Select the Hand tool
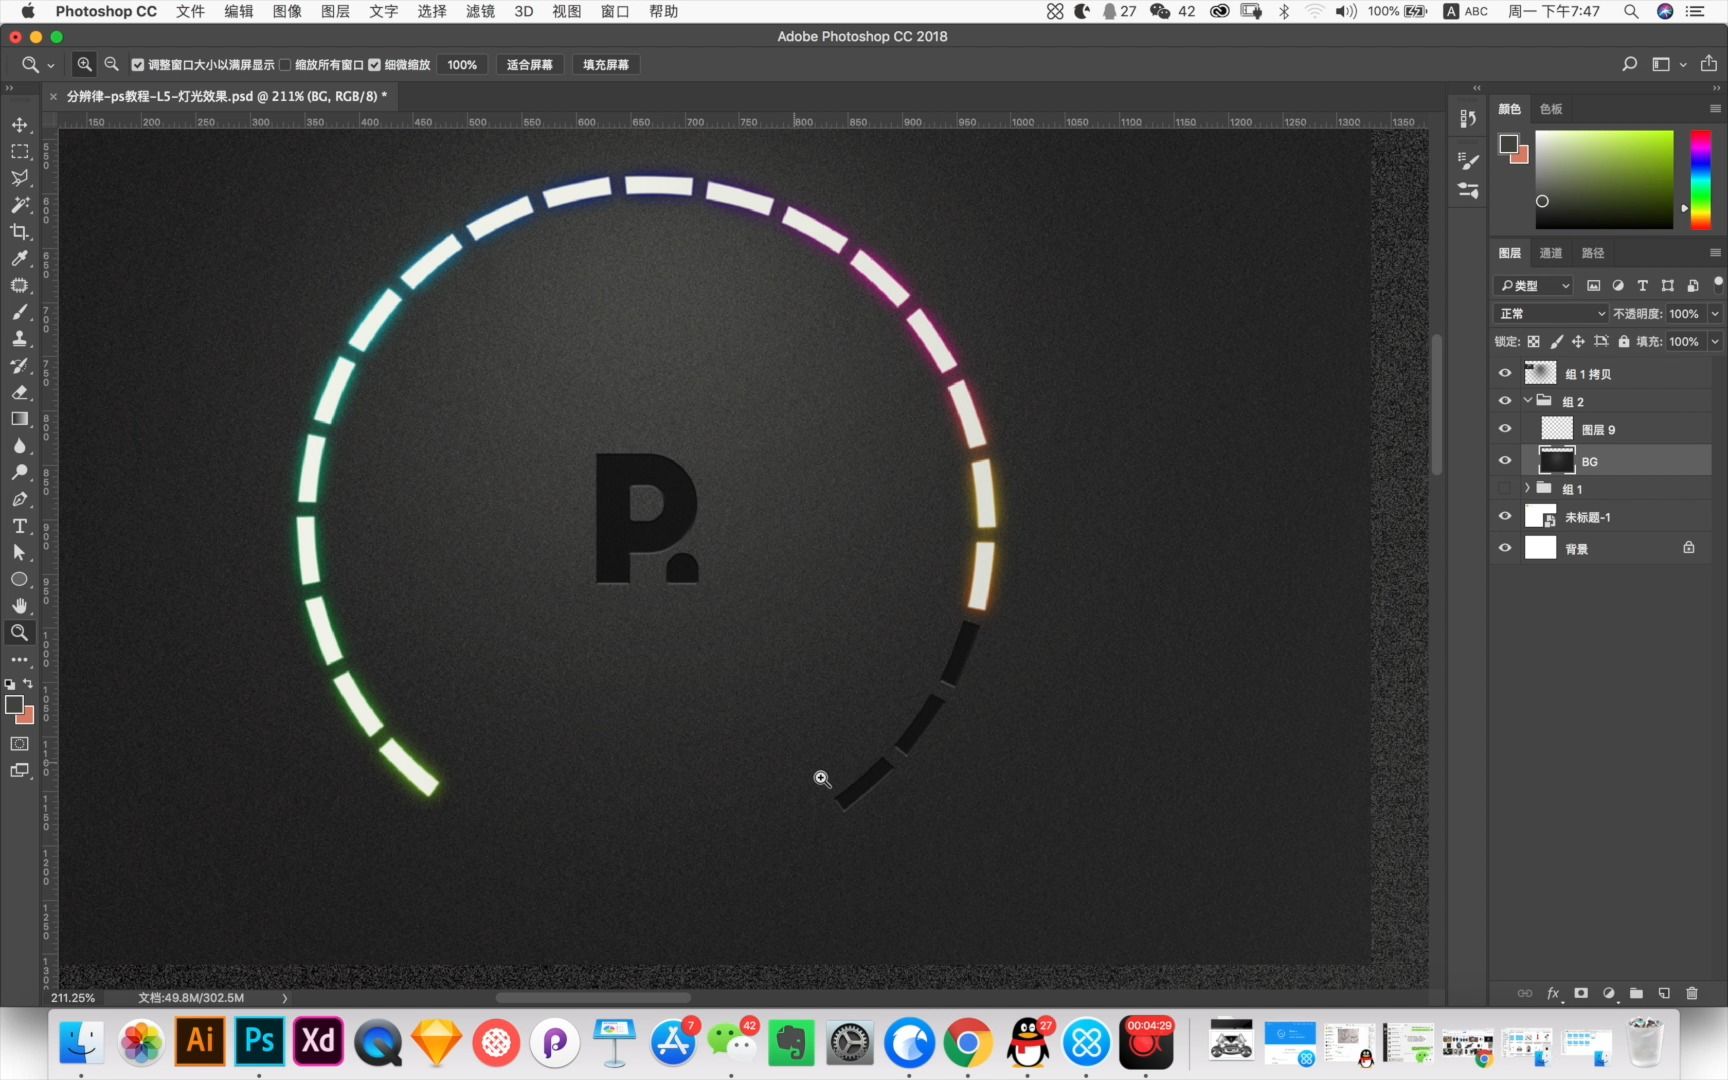The width and height of the screenshot is (1728, 1080). pos(19,606)
